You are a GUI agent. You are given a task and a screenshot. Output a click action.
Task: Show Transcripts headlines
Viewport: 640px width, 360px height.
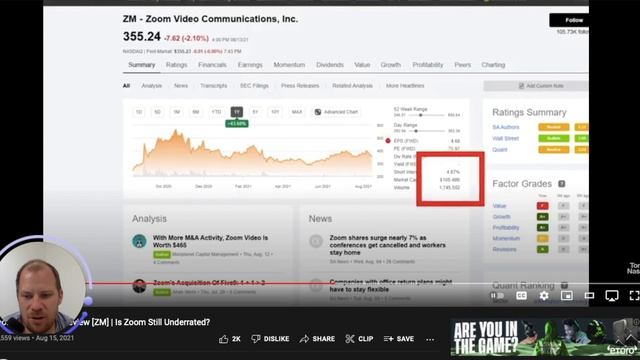(213, 86)
